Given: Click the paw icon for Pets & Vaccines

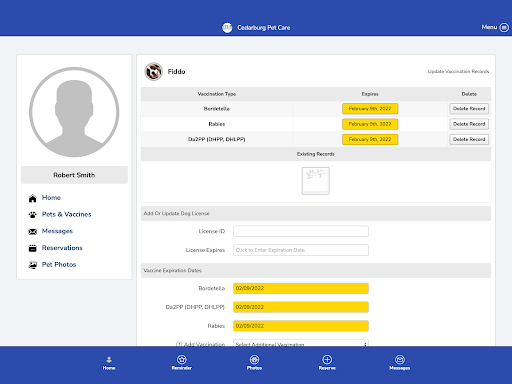Looking at the screenshot, I should click(32, 215).
